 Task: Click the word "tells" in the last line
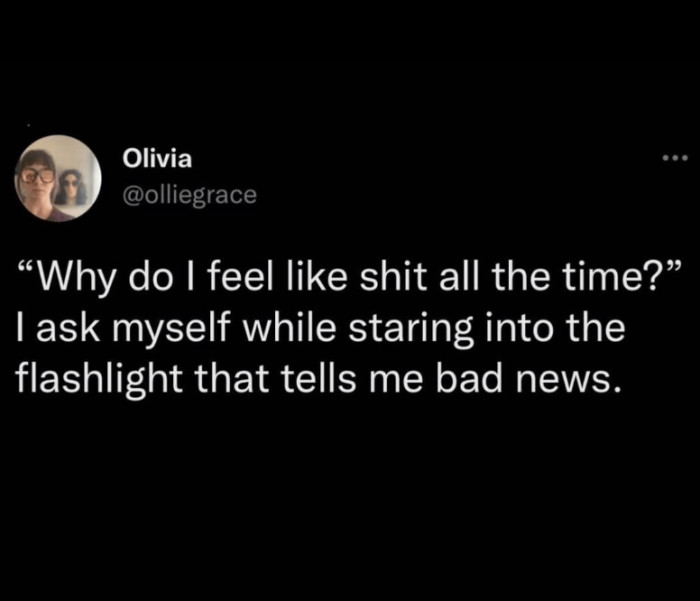point(318,381)
